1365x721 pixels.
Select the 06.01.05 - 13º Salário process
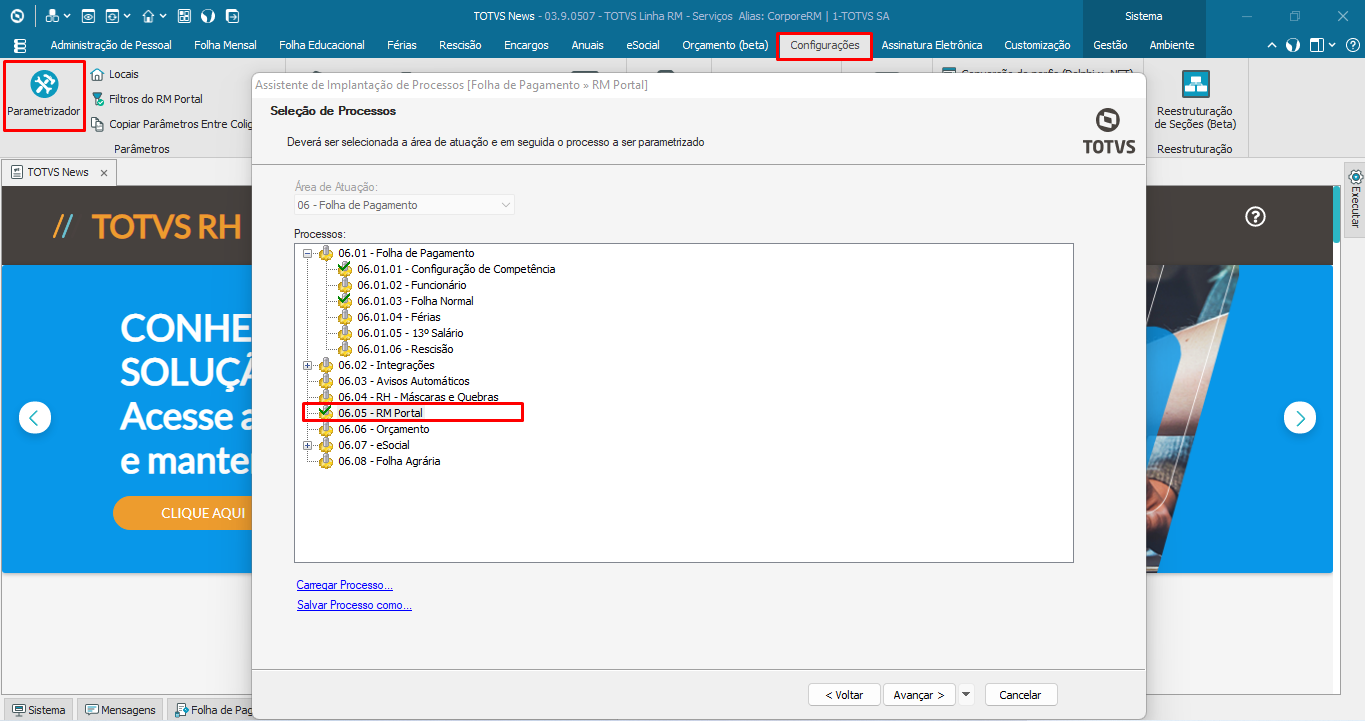tap(410, 333)
